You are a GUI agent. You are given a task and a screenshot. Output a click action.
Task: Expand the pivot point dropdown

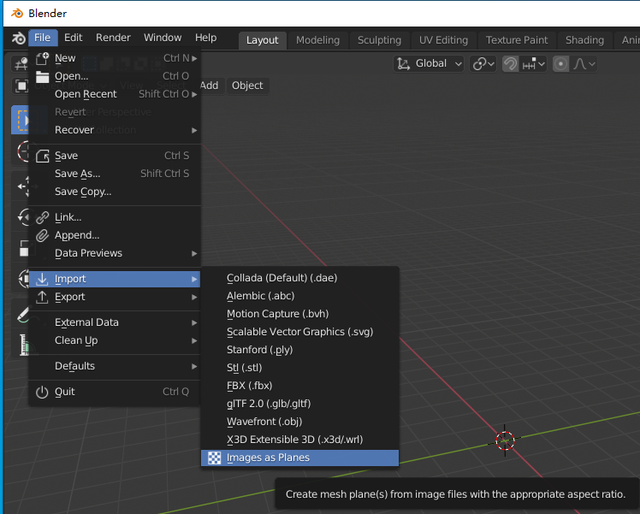[x=484, y=63]
